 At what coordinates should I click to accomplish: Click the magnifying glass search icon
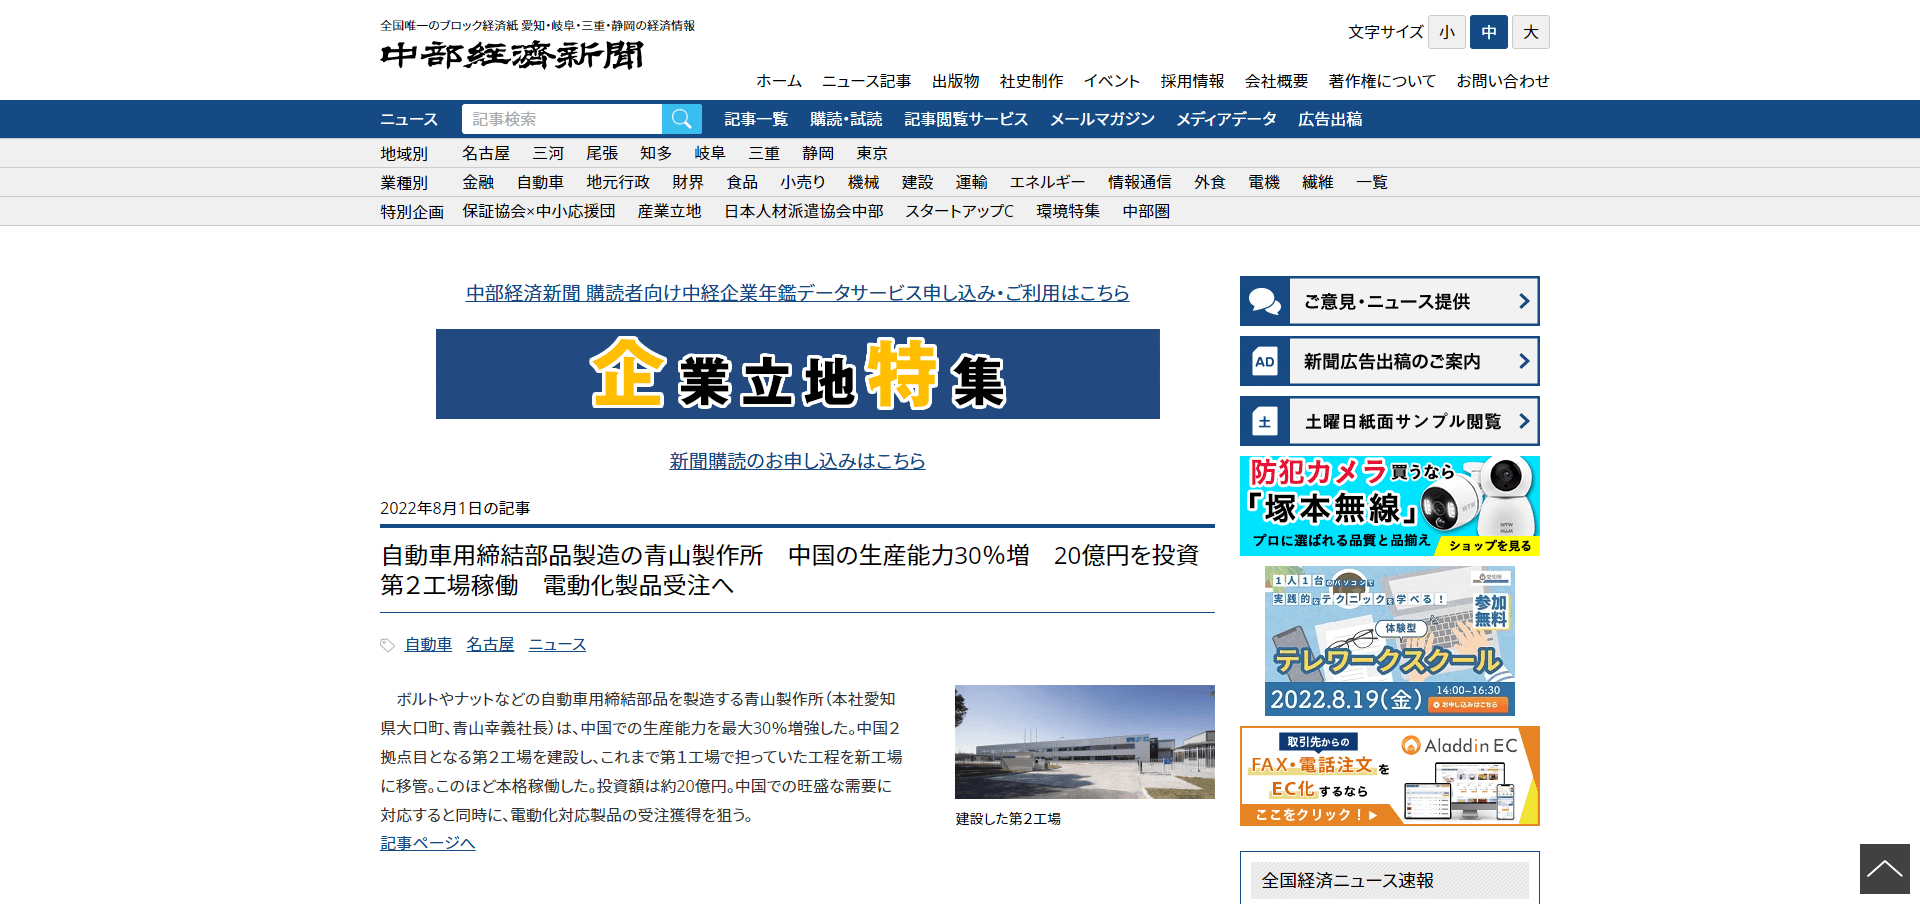click(681, 119)
